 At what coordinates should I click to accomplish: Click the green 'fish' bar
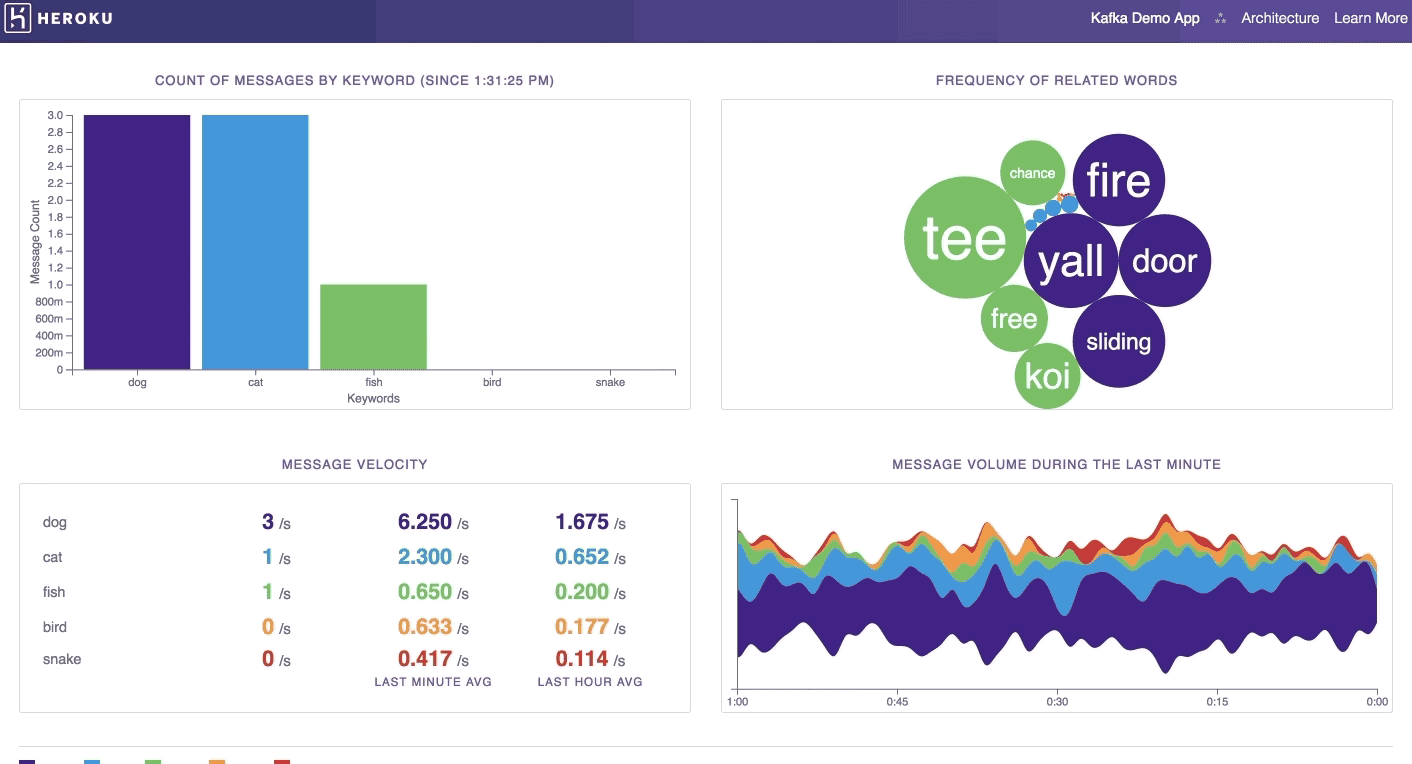coord(373,325)
